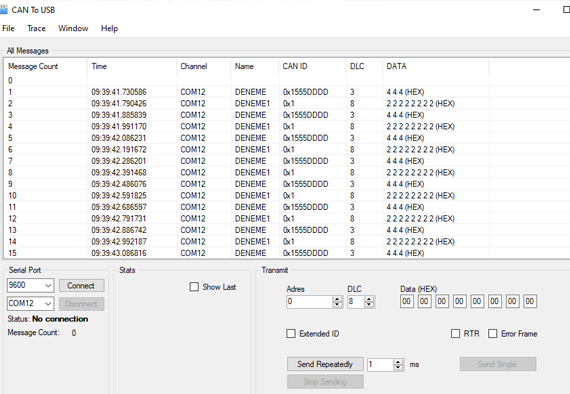Select time cell 09:39:42.391468
The width and height of the screenshot is (570, 394).
coord(119,173)
